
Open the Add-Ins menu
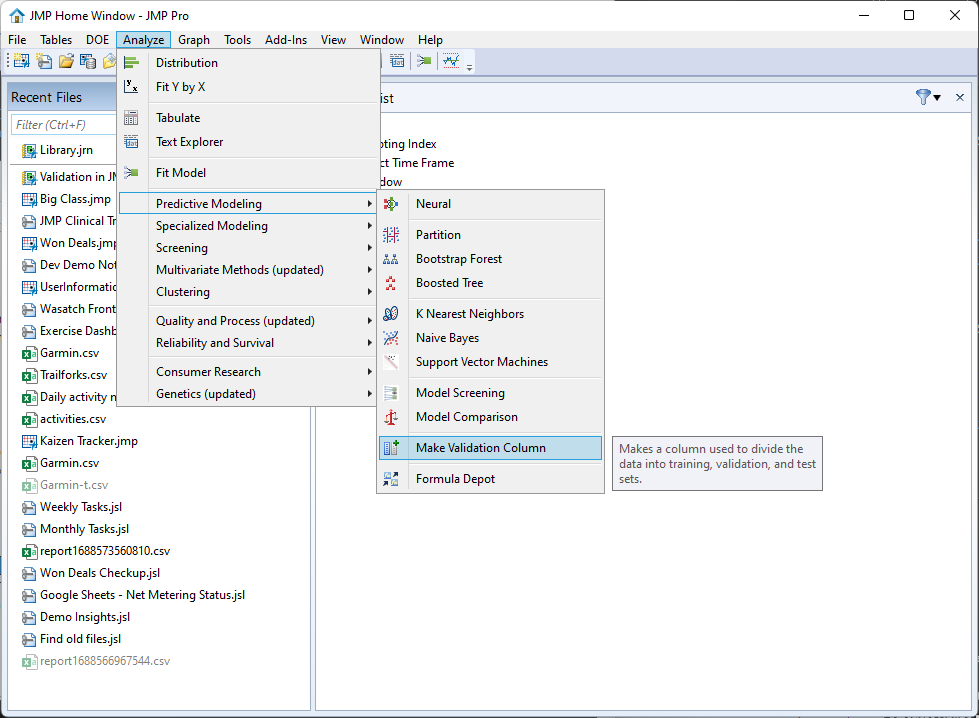[x=286, y=40]
